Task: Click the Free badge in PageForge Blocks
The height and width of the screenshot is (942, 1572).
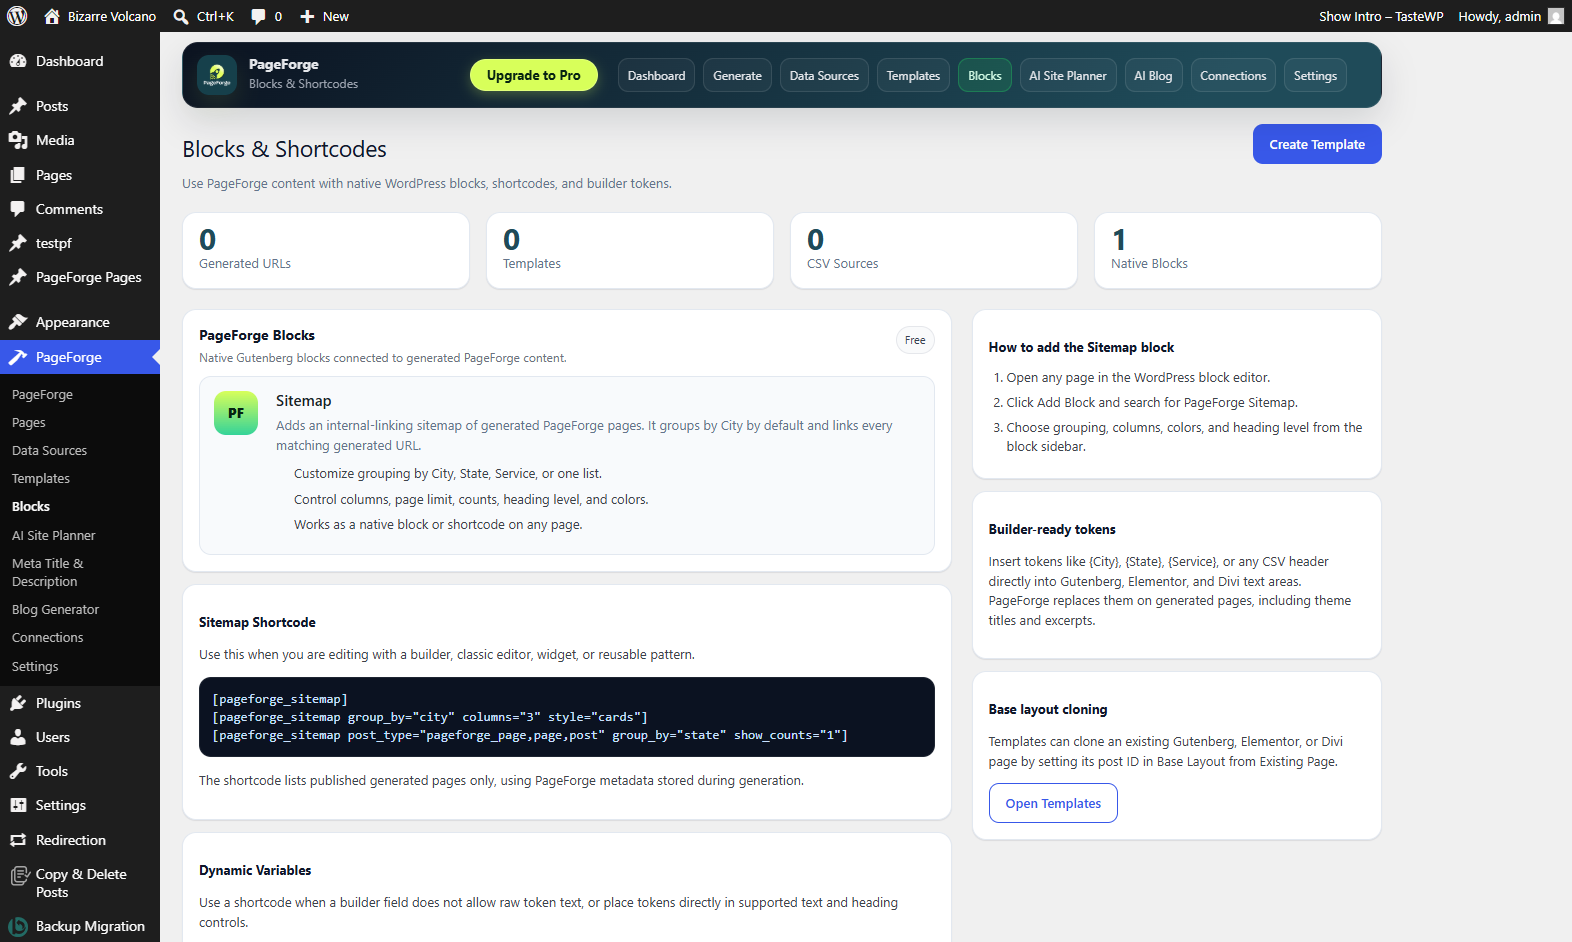Action: click(x=915, y=340)
